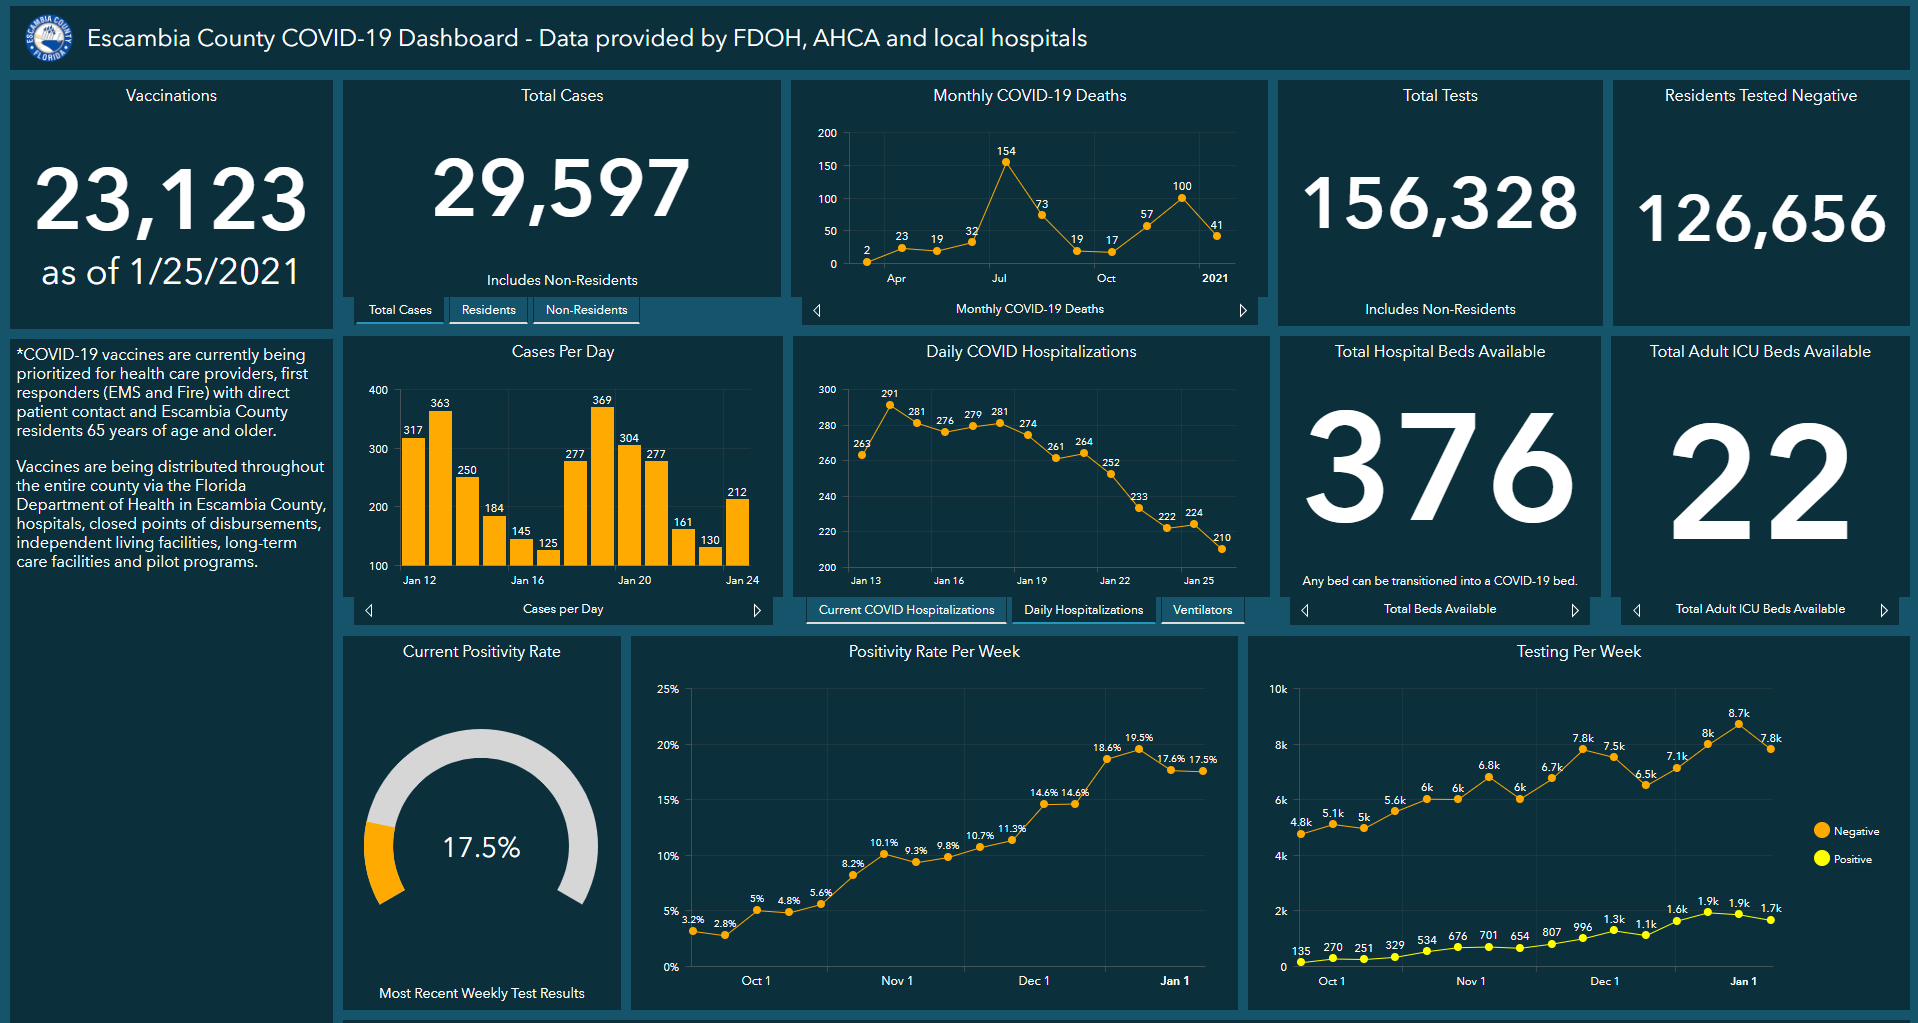Screen dimensions: 1918x1023
Task: Click left arrow on Total Beds Available panel
Action: pos(1304,609)
